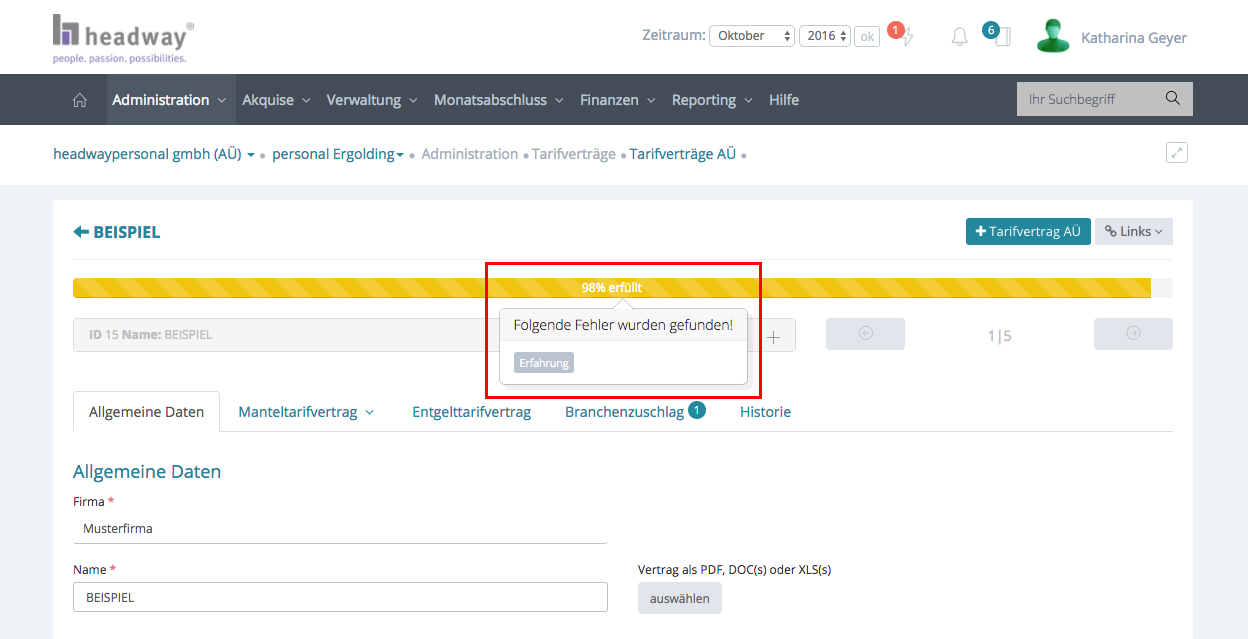The image size is (1248, 639).
Task: Open the documents icon with badge 6
Action: (1001, 38)
